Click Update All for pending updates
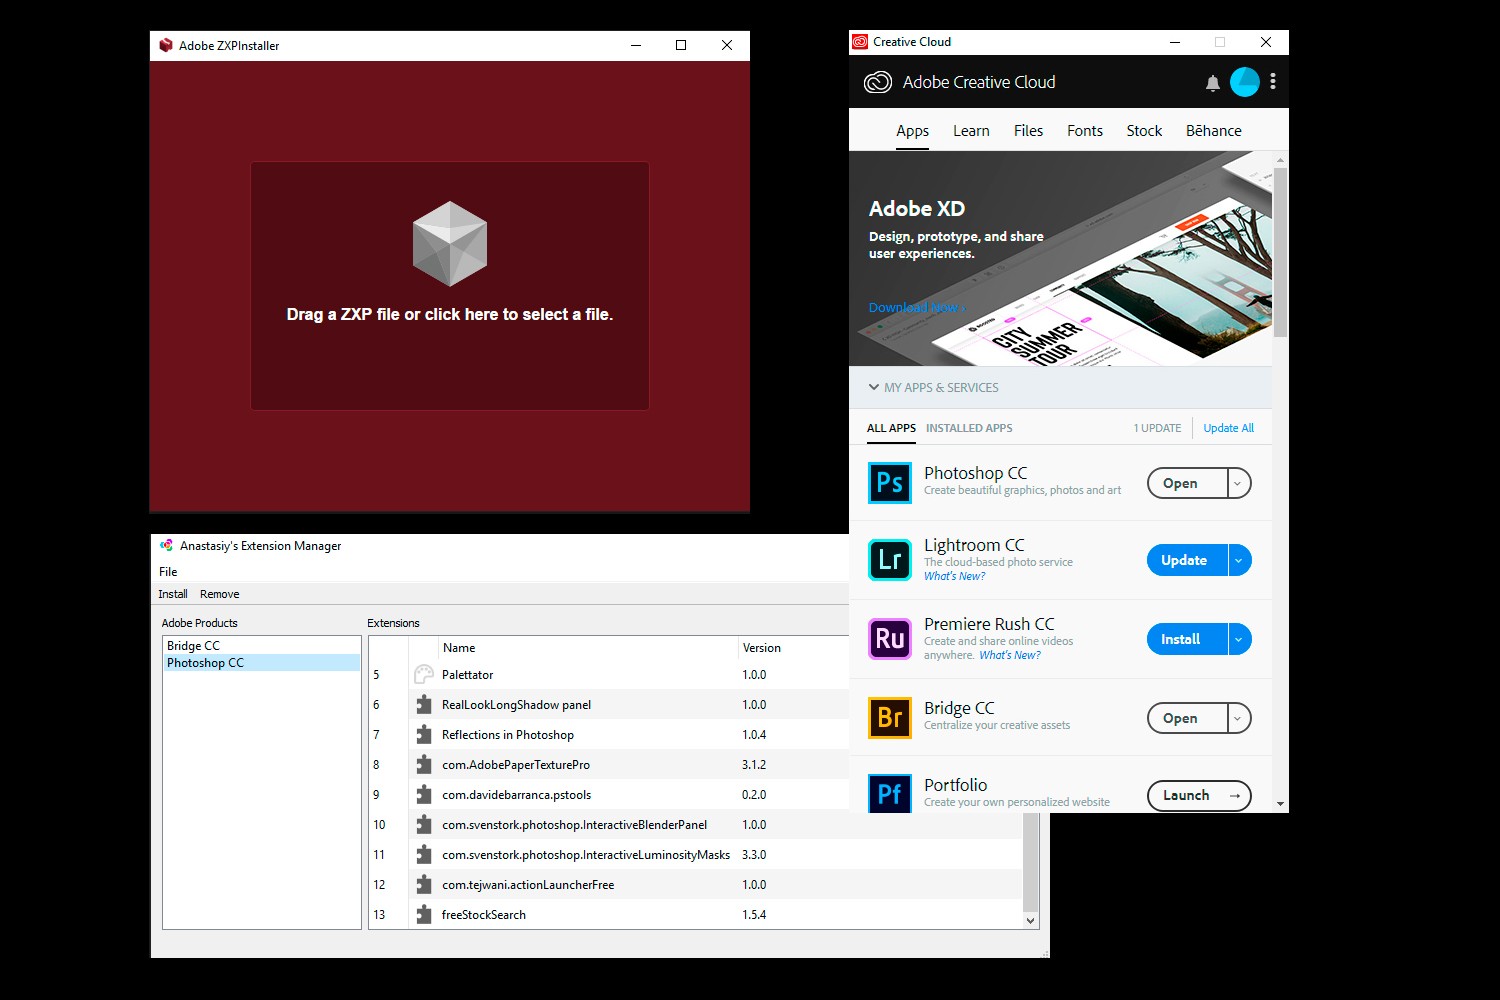Image resolution: width=1500 pixels, height=1000 pixels. [x=1227, y=428]
